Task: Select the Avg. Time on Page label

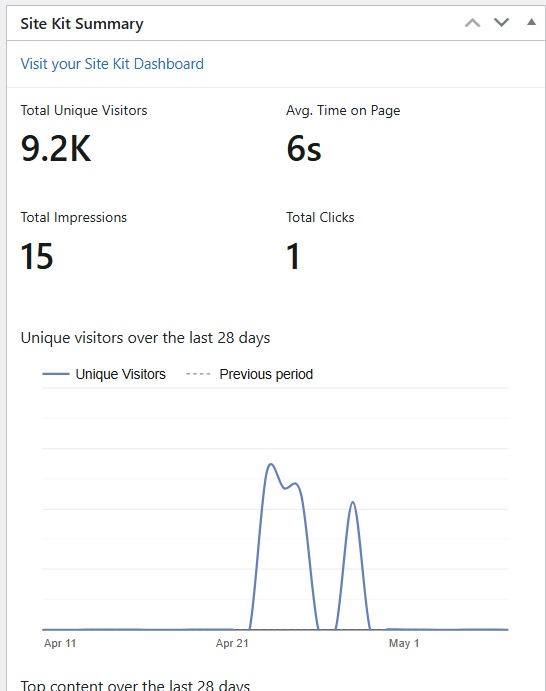Action: click(343, 110)
